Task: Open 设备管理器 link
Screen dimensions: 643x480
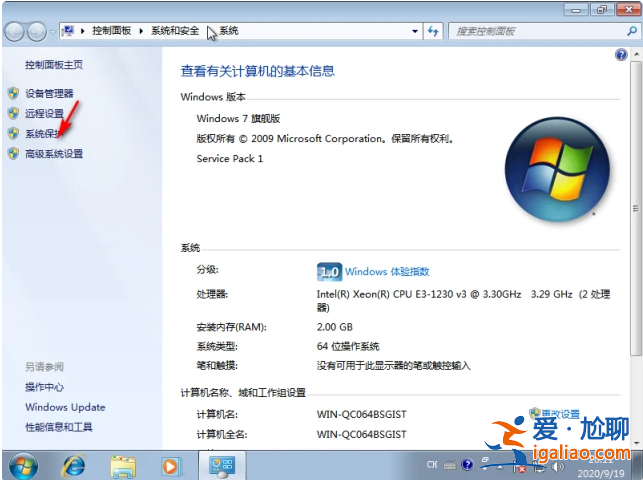Action: coord(49,93)
